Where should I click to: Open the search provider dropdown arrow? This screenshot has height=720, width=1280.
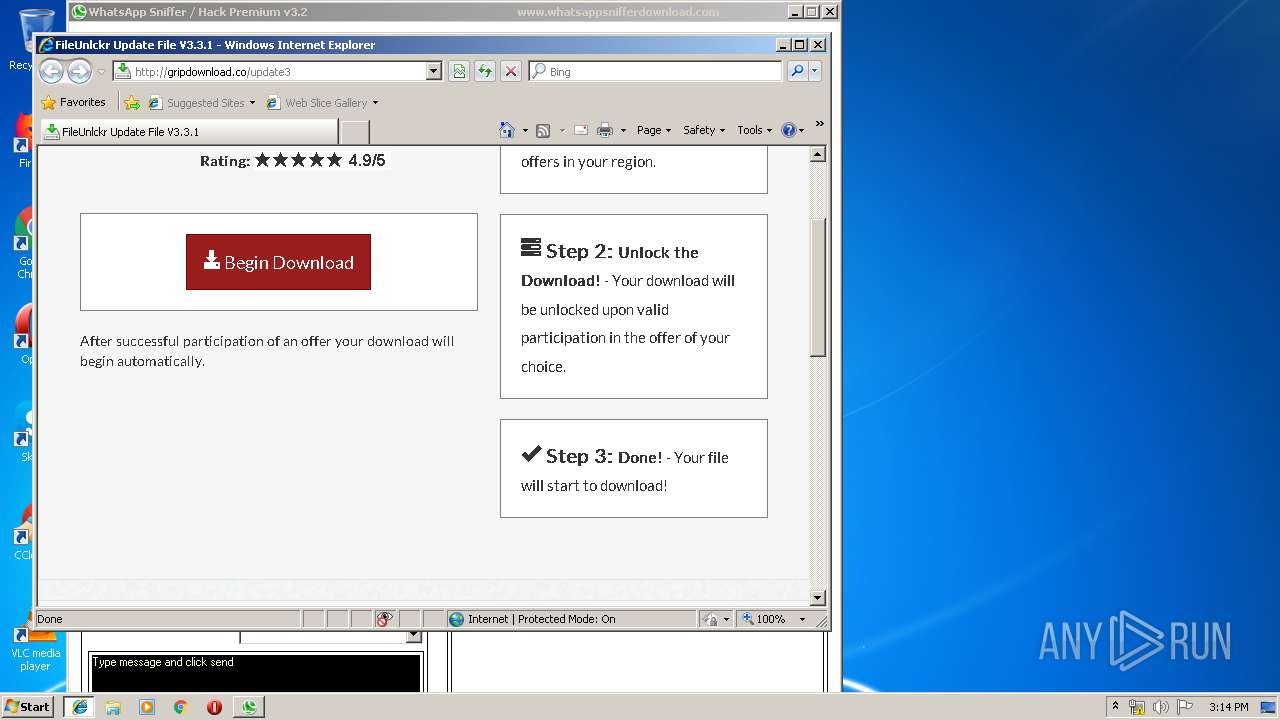[x=815, y=71]
